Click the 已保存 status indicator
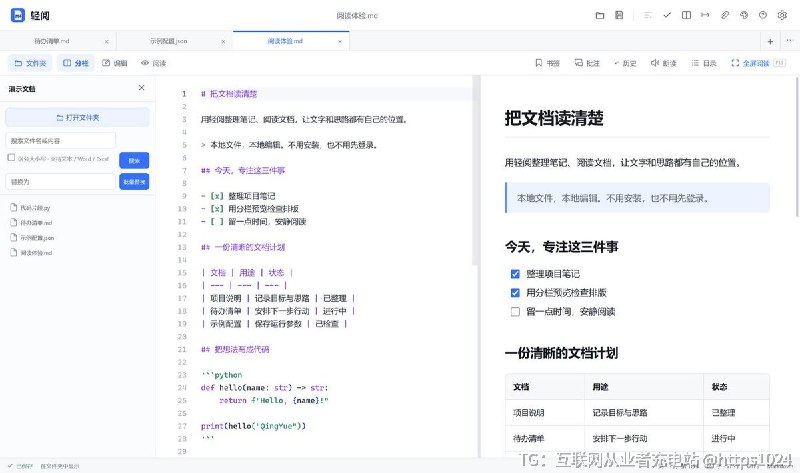 click(x=20, y=466)
